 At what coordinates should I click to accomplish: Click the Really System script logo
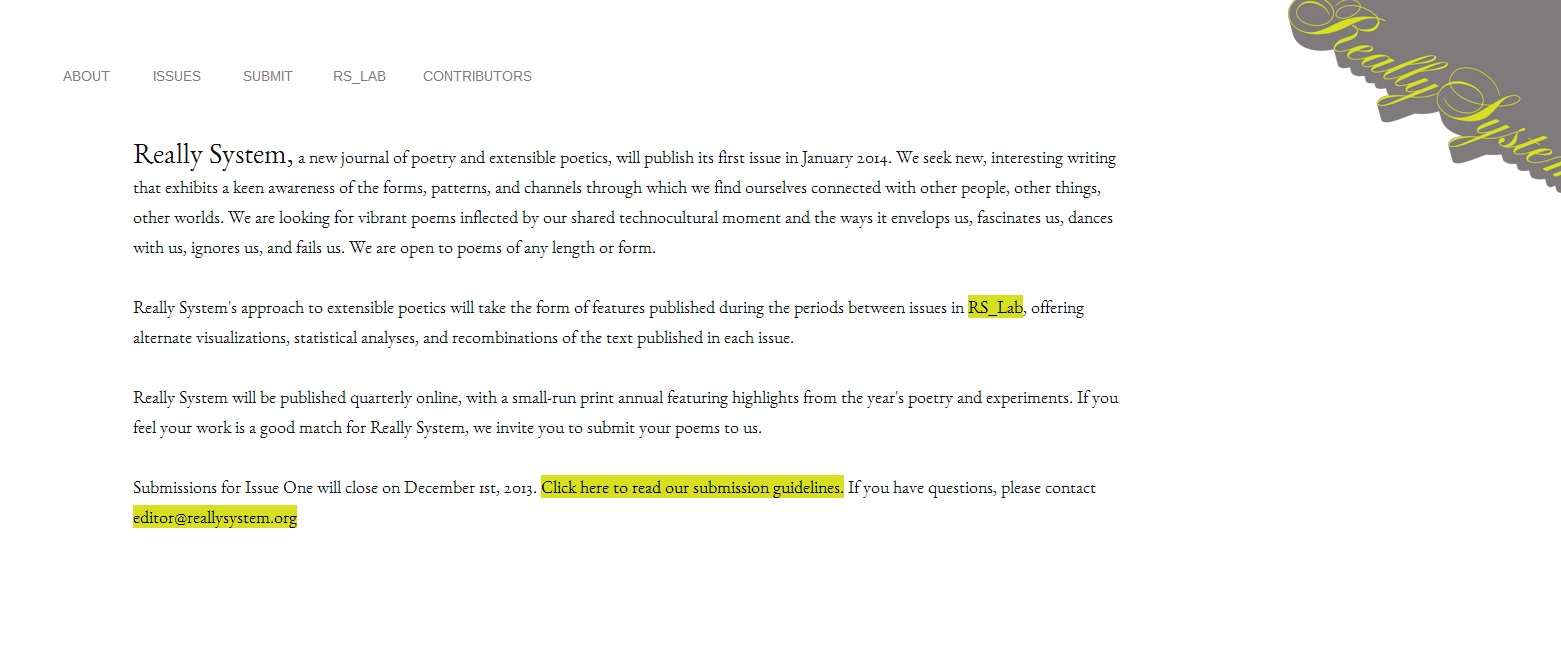tap(1440, 88)
